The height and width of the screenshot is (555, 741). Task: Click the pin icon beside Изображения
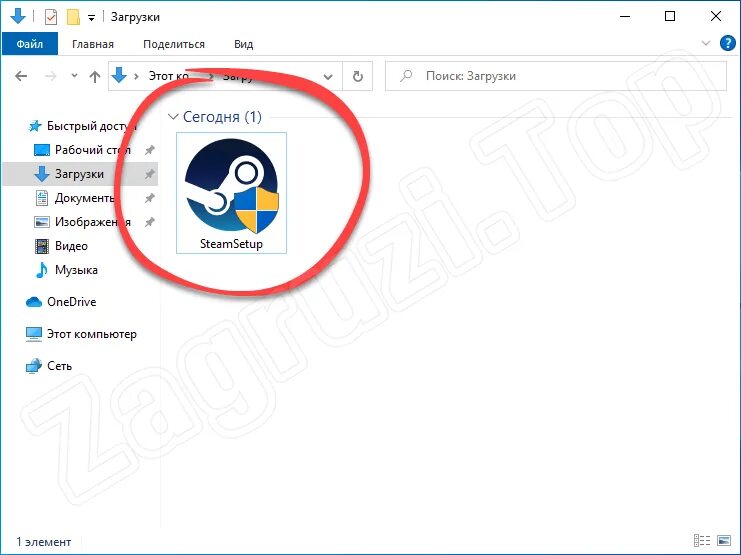click(149, 222)
